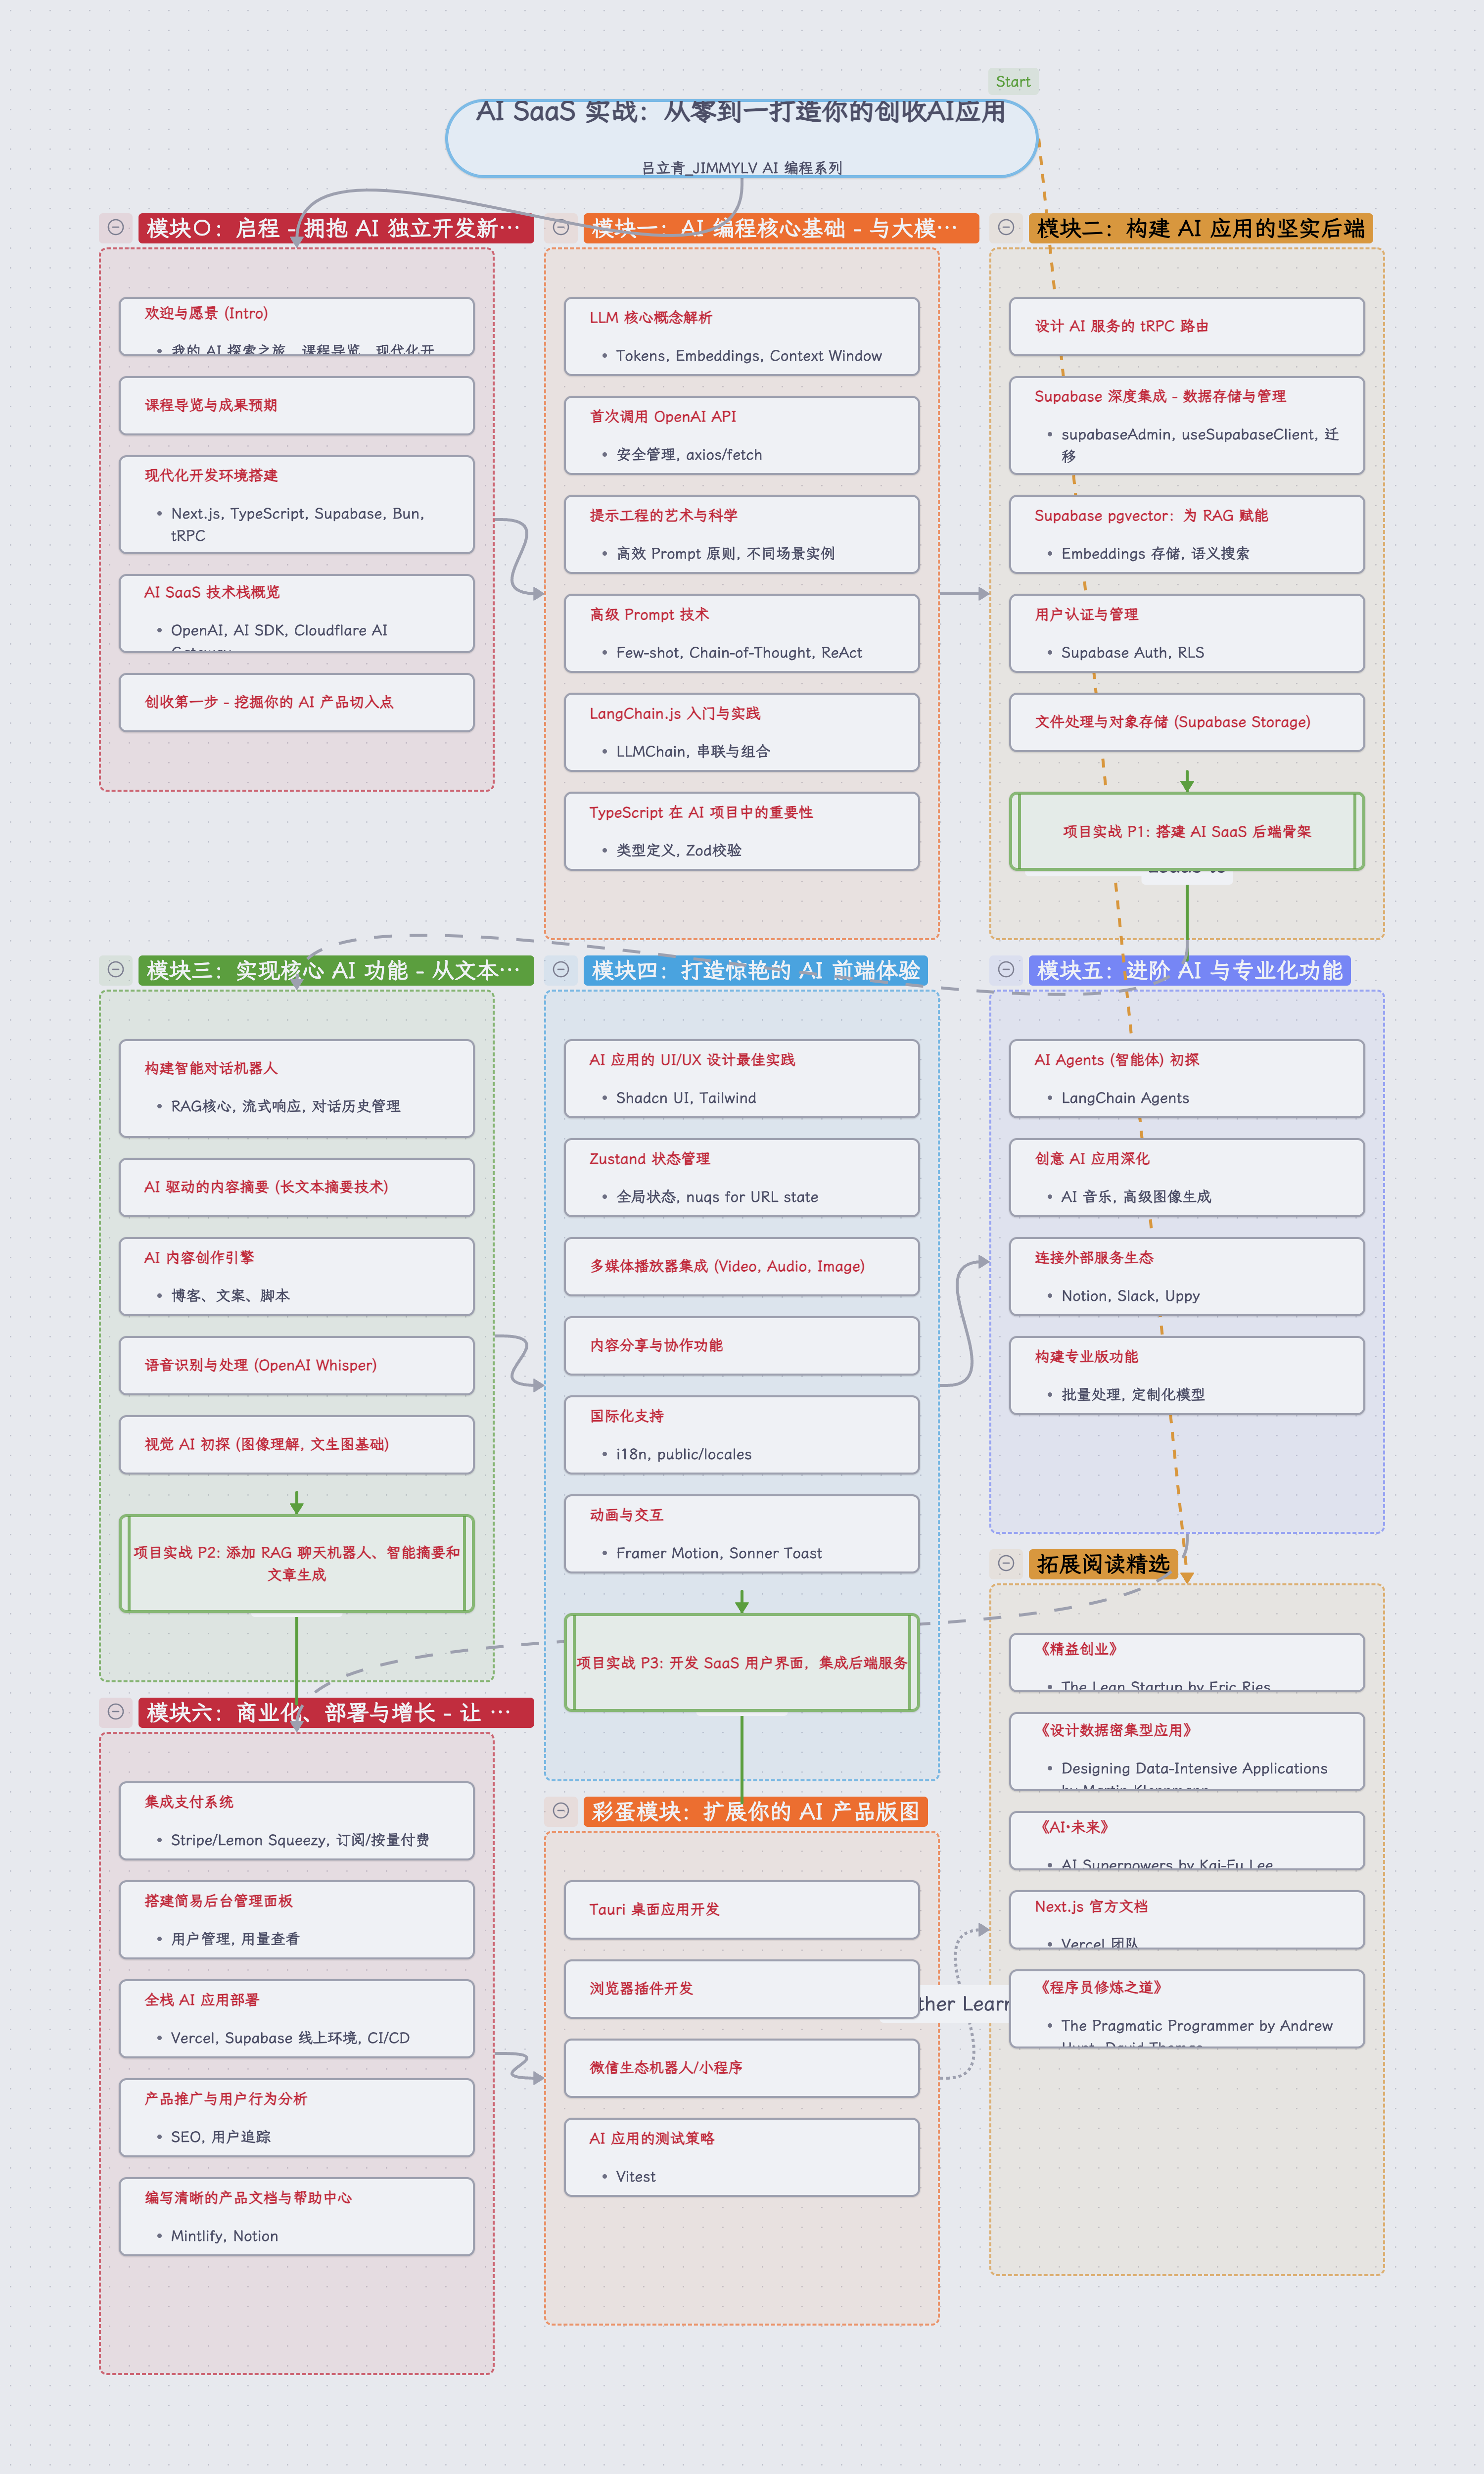Image resolution: width=1484 pixels, height=2474 pixels.
Task: Select the LangChain.js 入门与实践 card
Action: pos(741,732)
